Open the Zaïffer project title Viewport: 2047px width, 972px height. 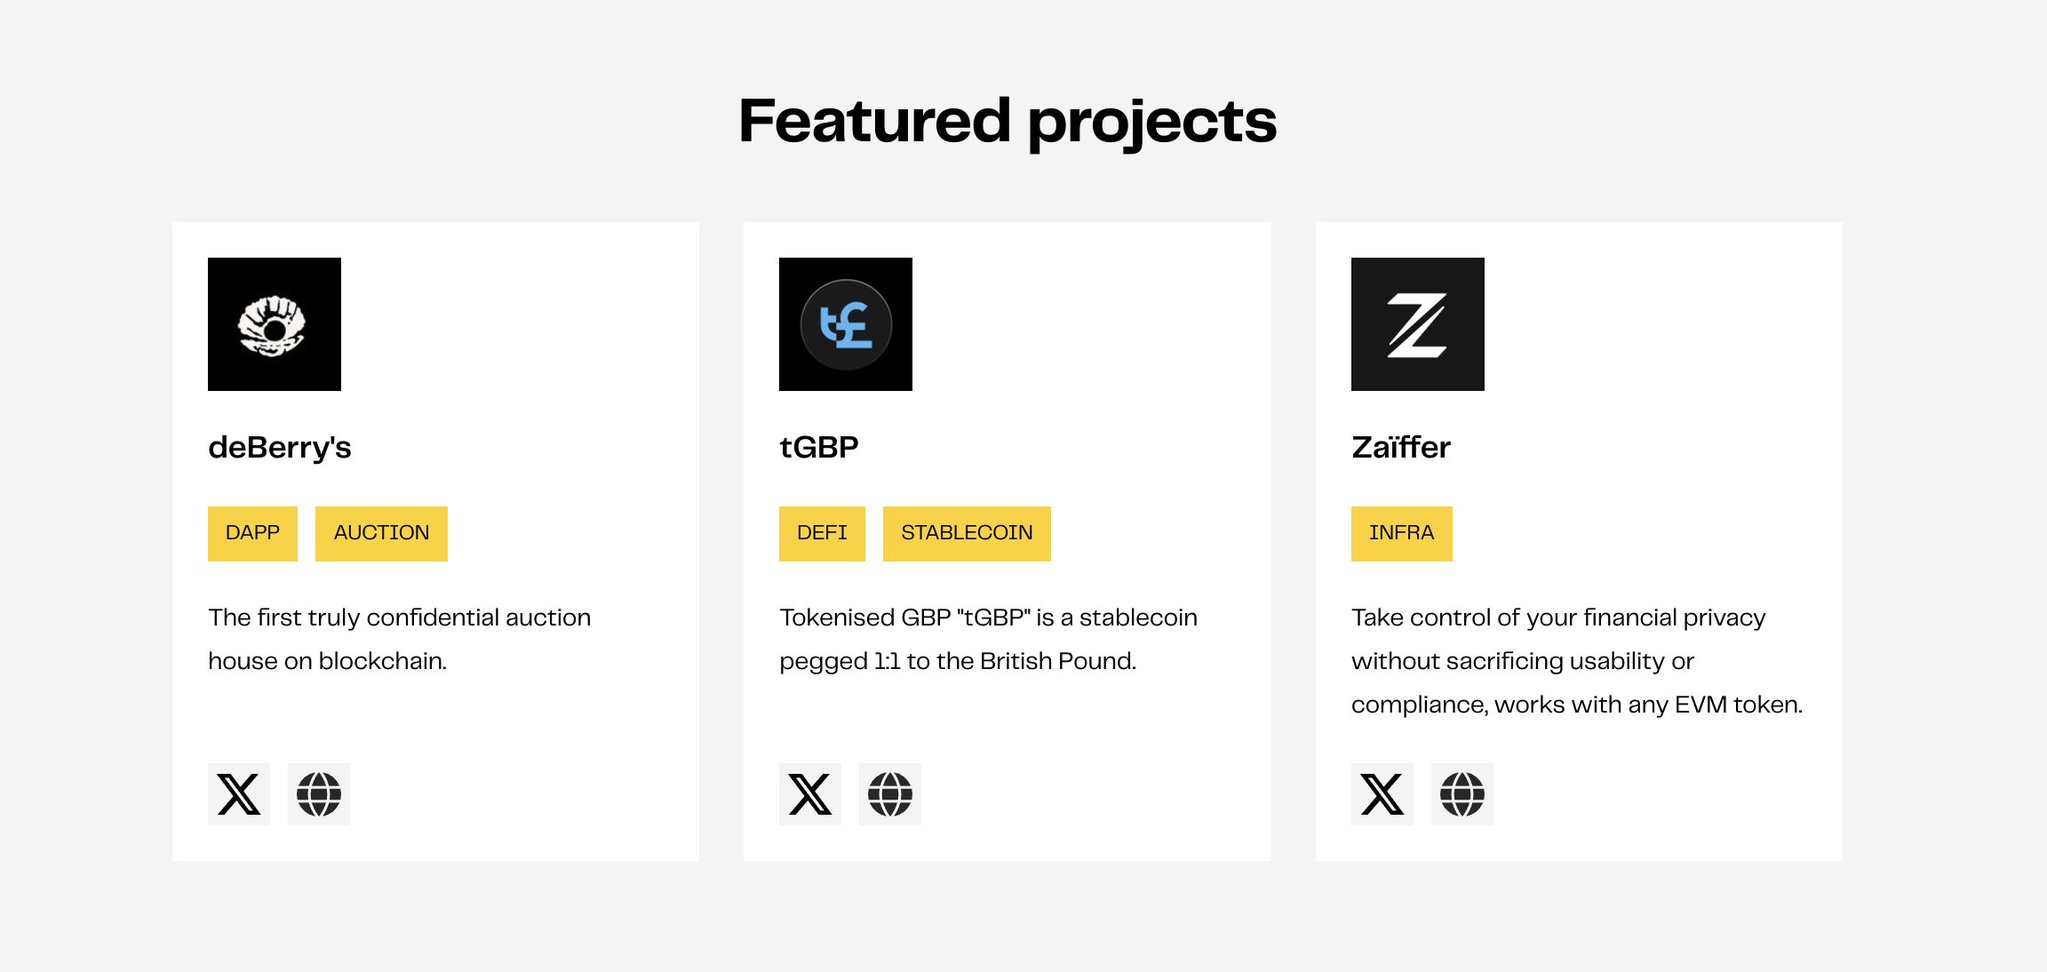pyautogui.click(x=1400, y=447)
